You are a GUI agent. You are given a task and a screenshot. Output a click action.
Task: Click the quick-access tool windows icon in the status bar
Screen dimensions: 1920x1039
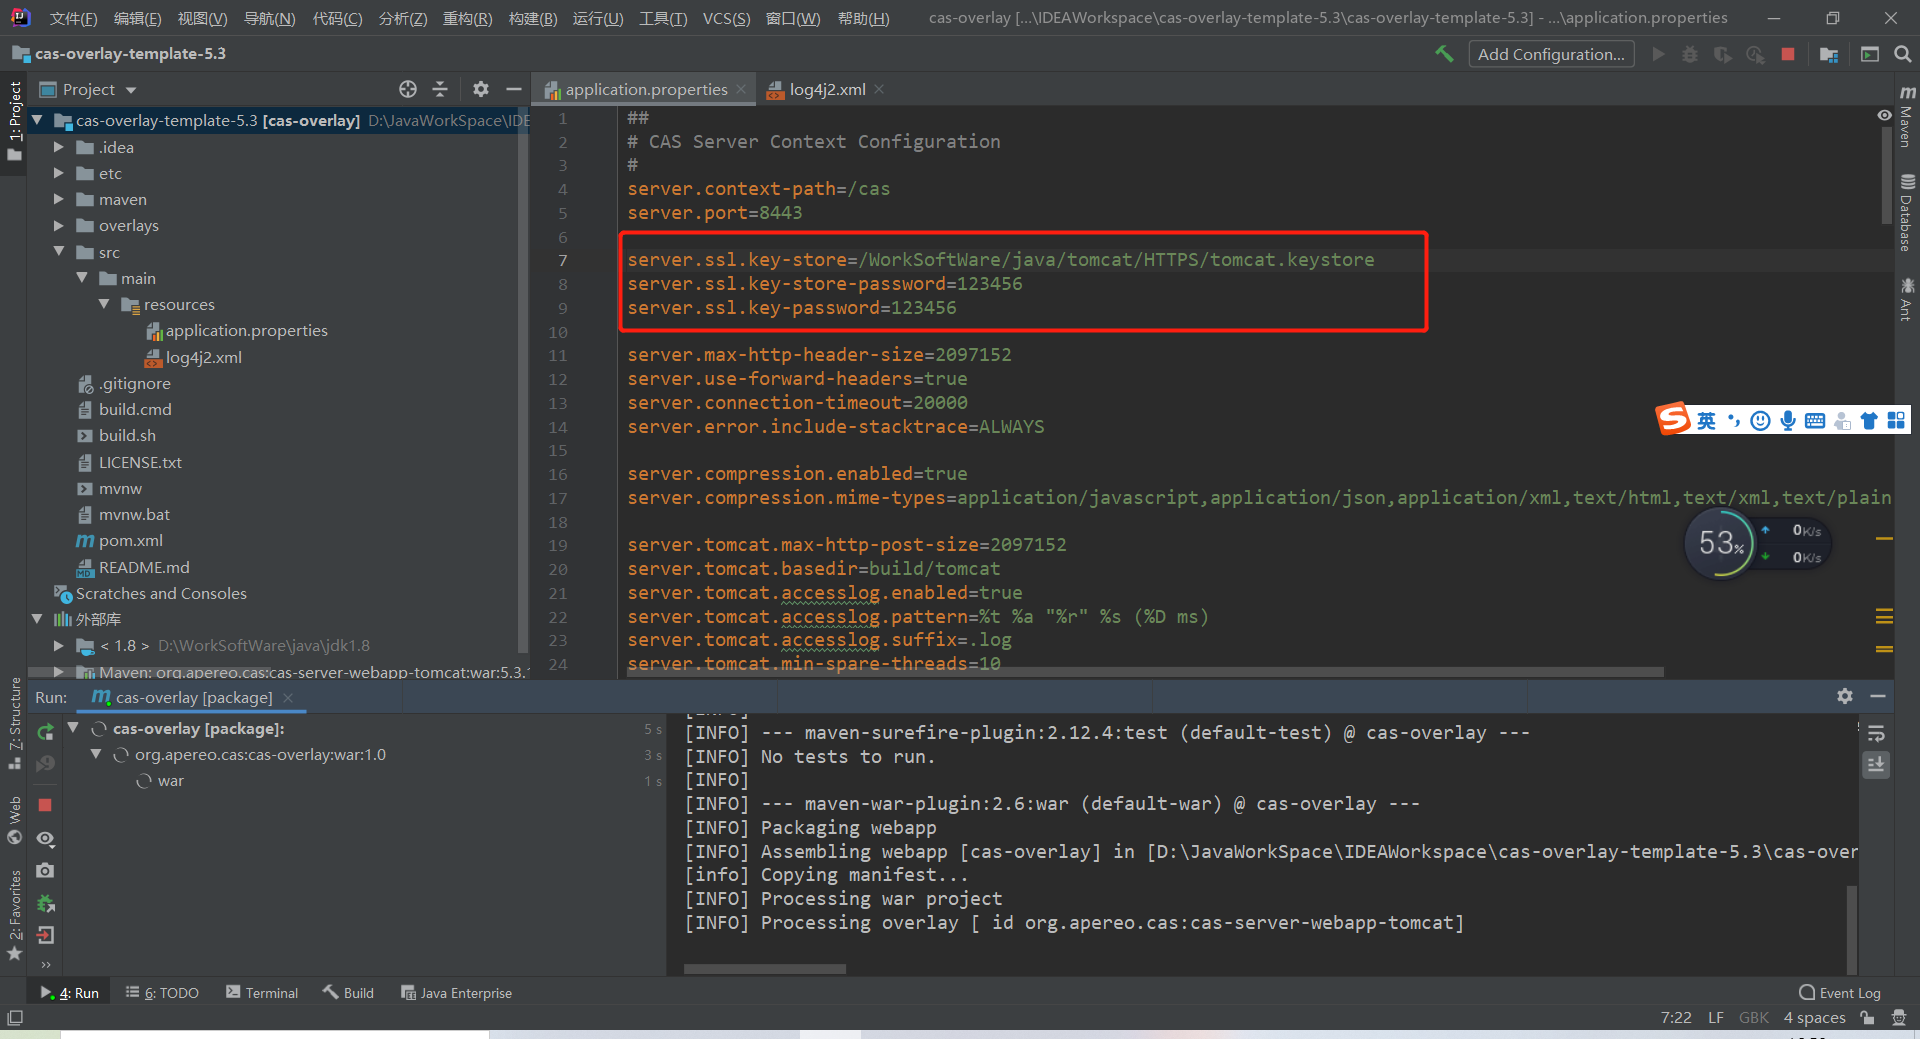click(x=15, y=1018)
